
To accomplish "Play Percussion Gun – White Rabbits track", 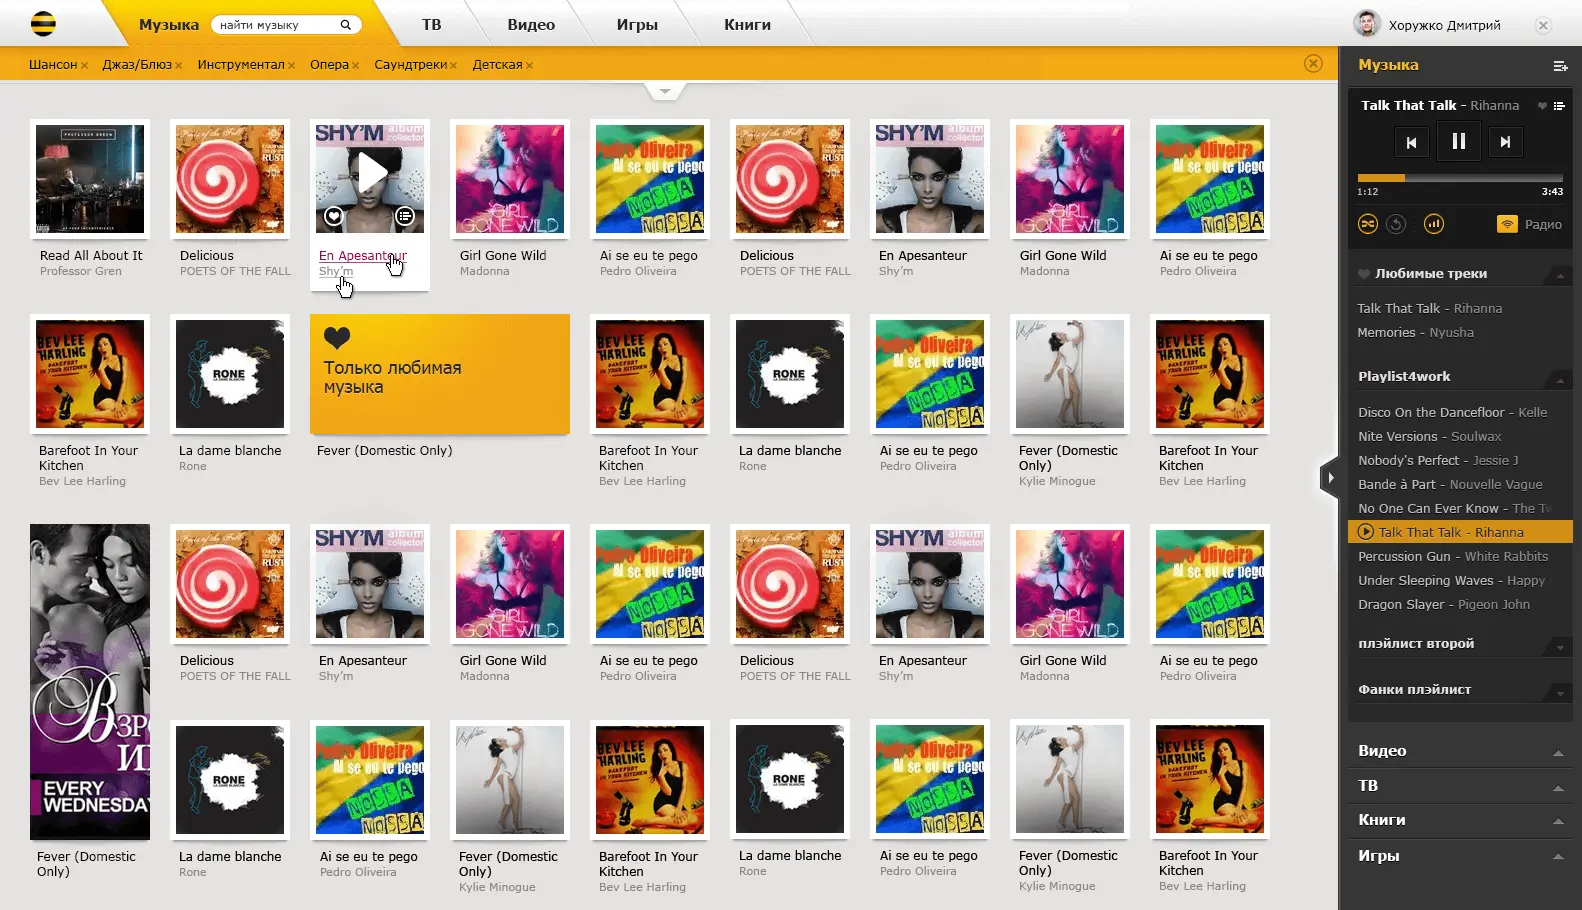I will [x=1452, y=556].
